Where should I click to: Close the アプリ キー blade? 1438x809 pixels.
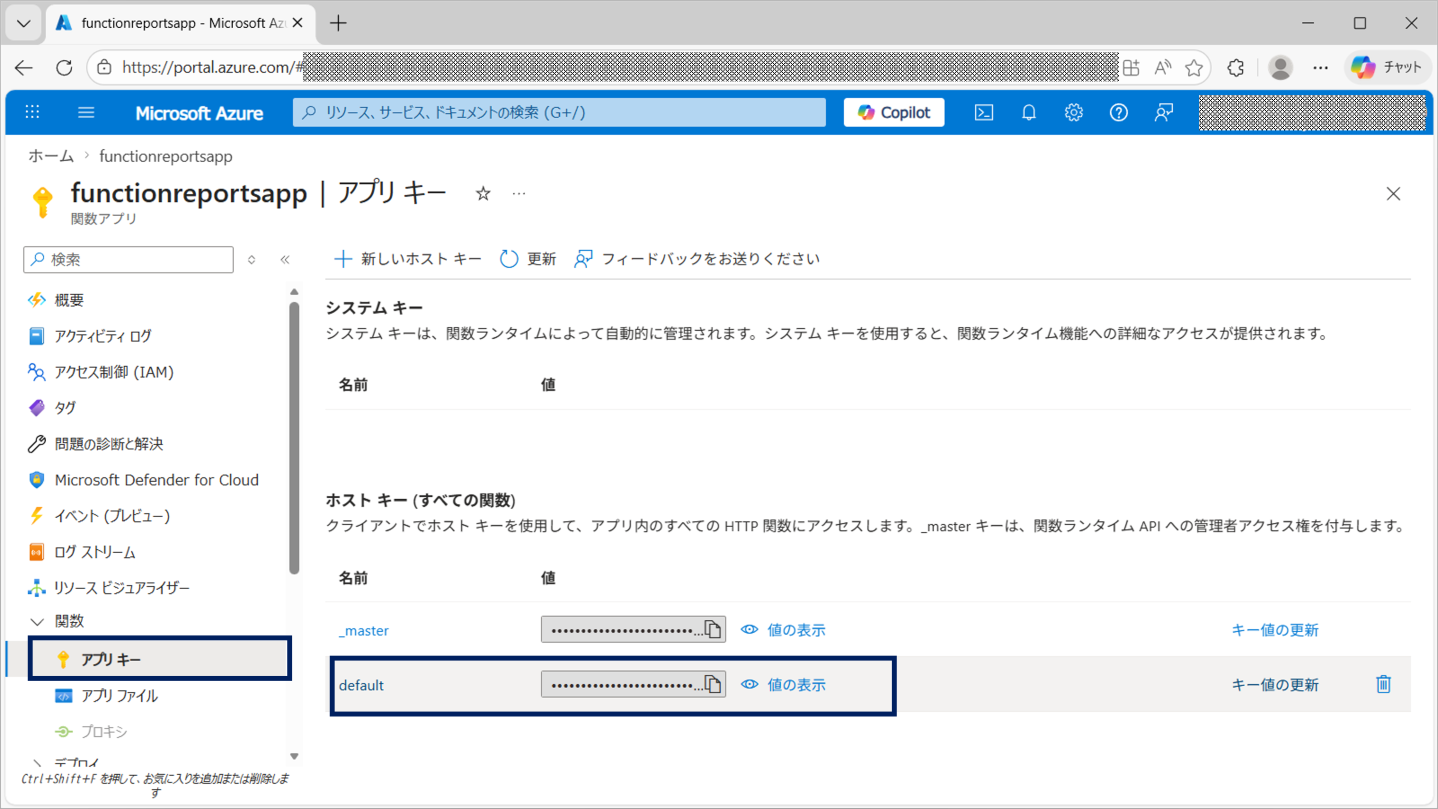(x=1393, y=193)
